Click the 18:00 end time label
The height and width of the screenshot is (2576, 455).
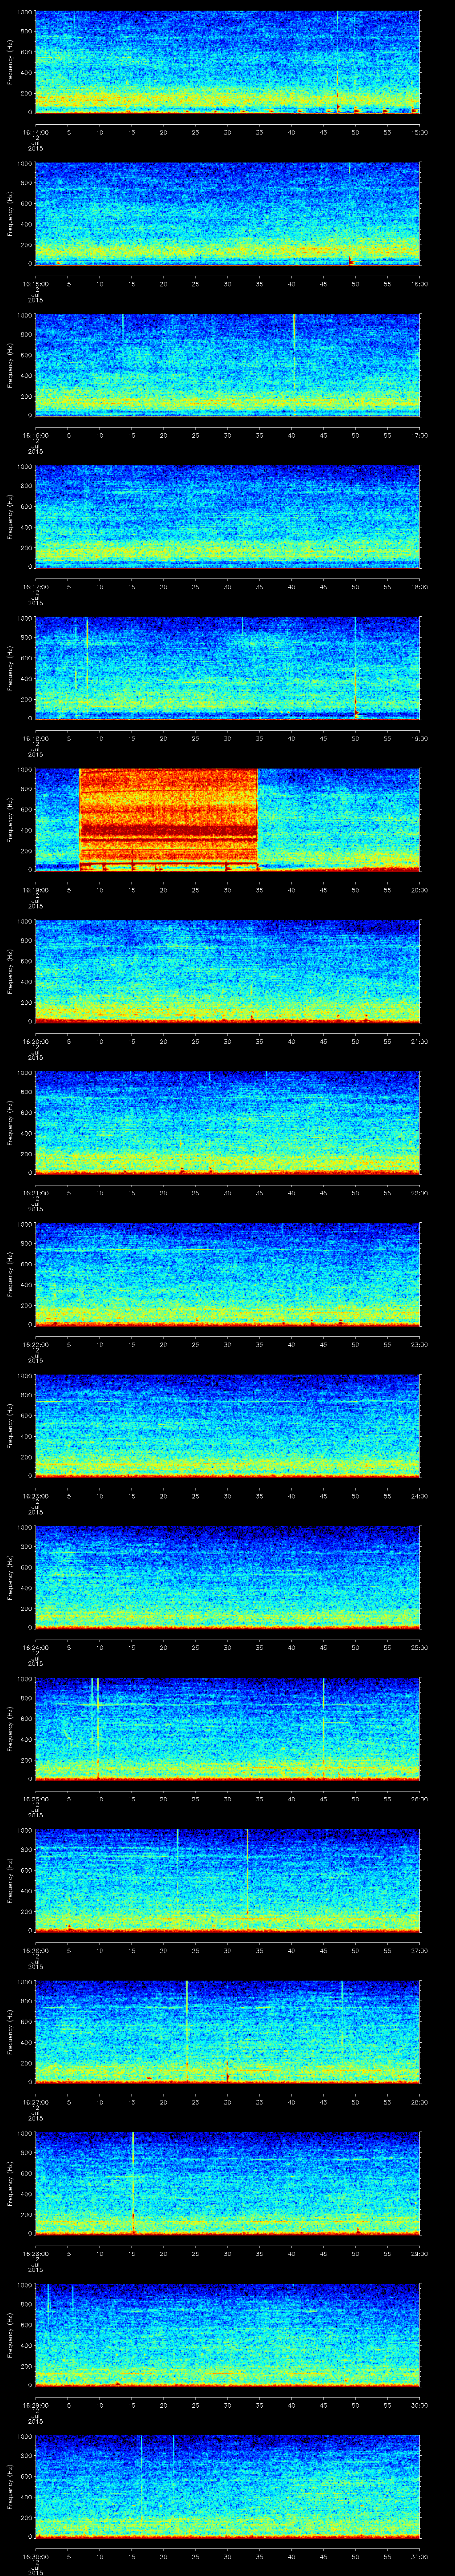pos(419,586)
